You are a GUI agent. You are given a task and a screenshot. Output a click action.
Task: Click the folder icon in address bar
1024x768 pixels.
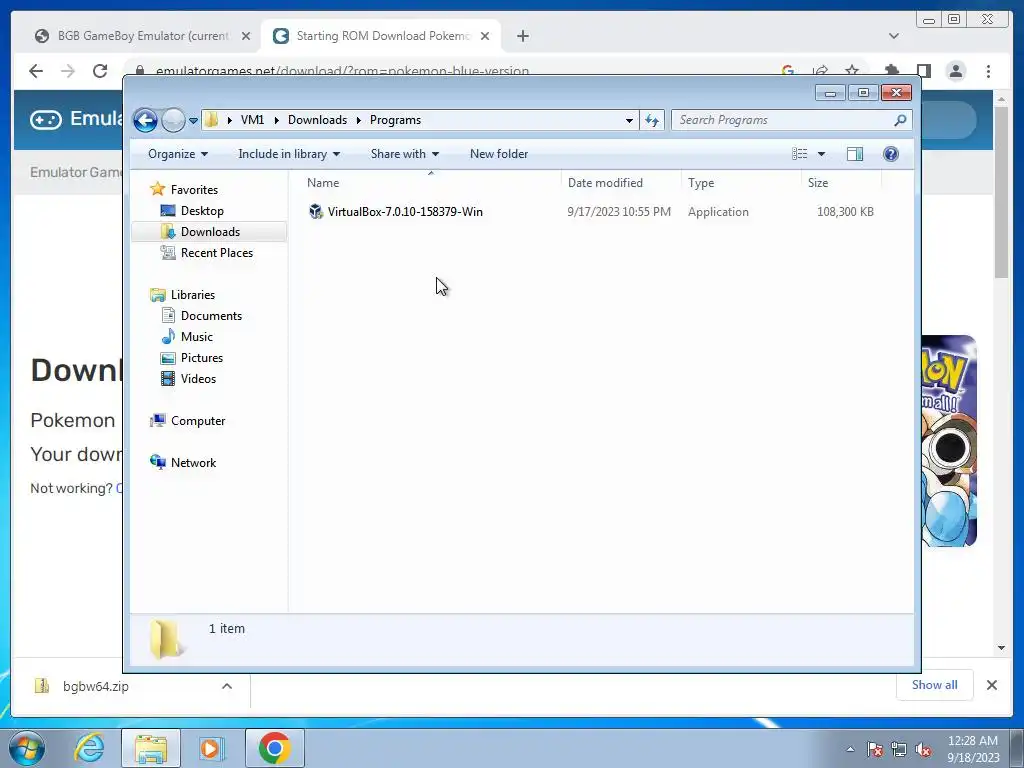(x=211, y=120)
